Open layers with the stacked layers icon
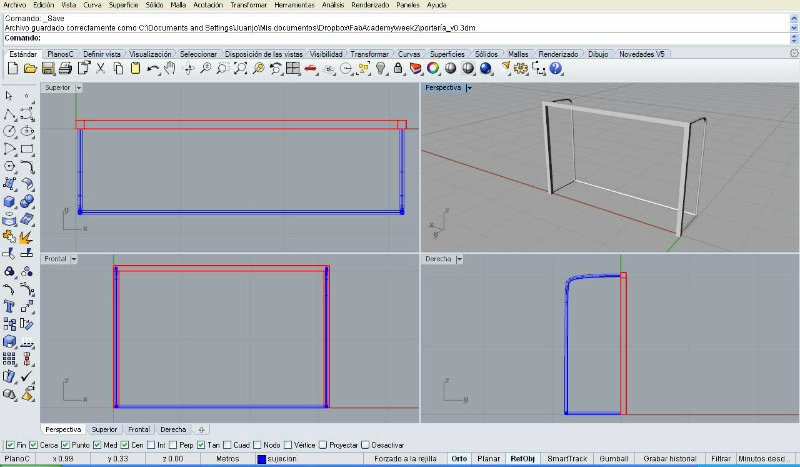The image size is (800, 467). (416, 68)
